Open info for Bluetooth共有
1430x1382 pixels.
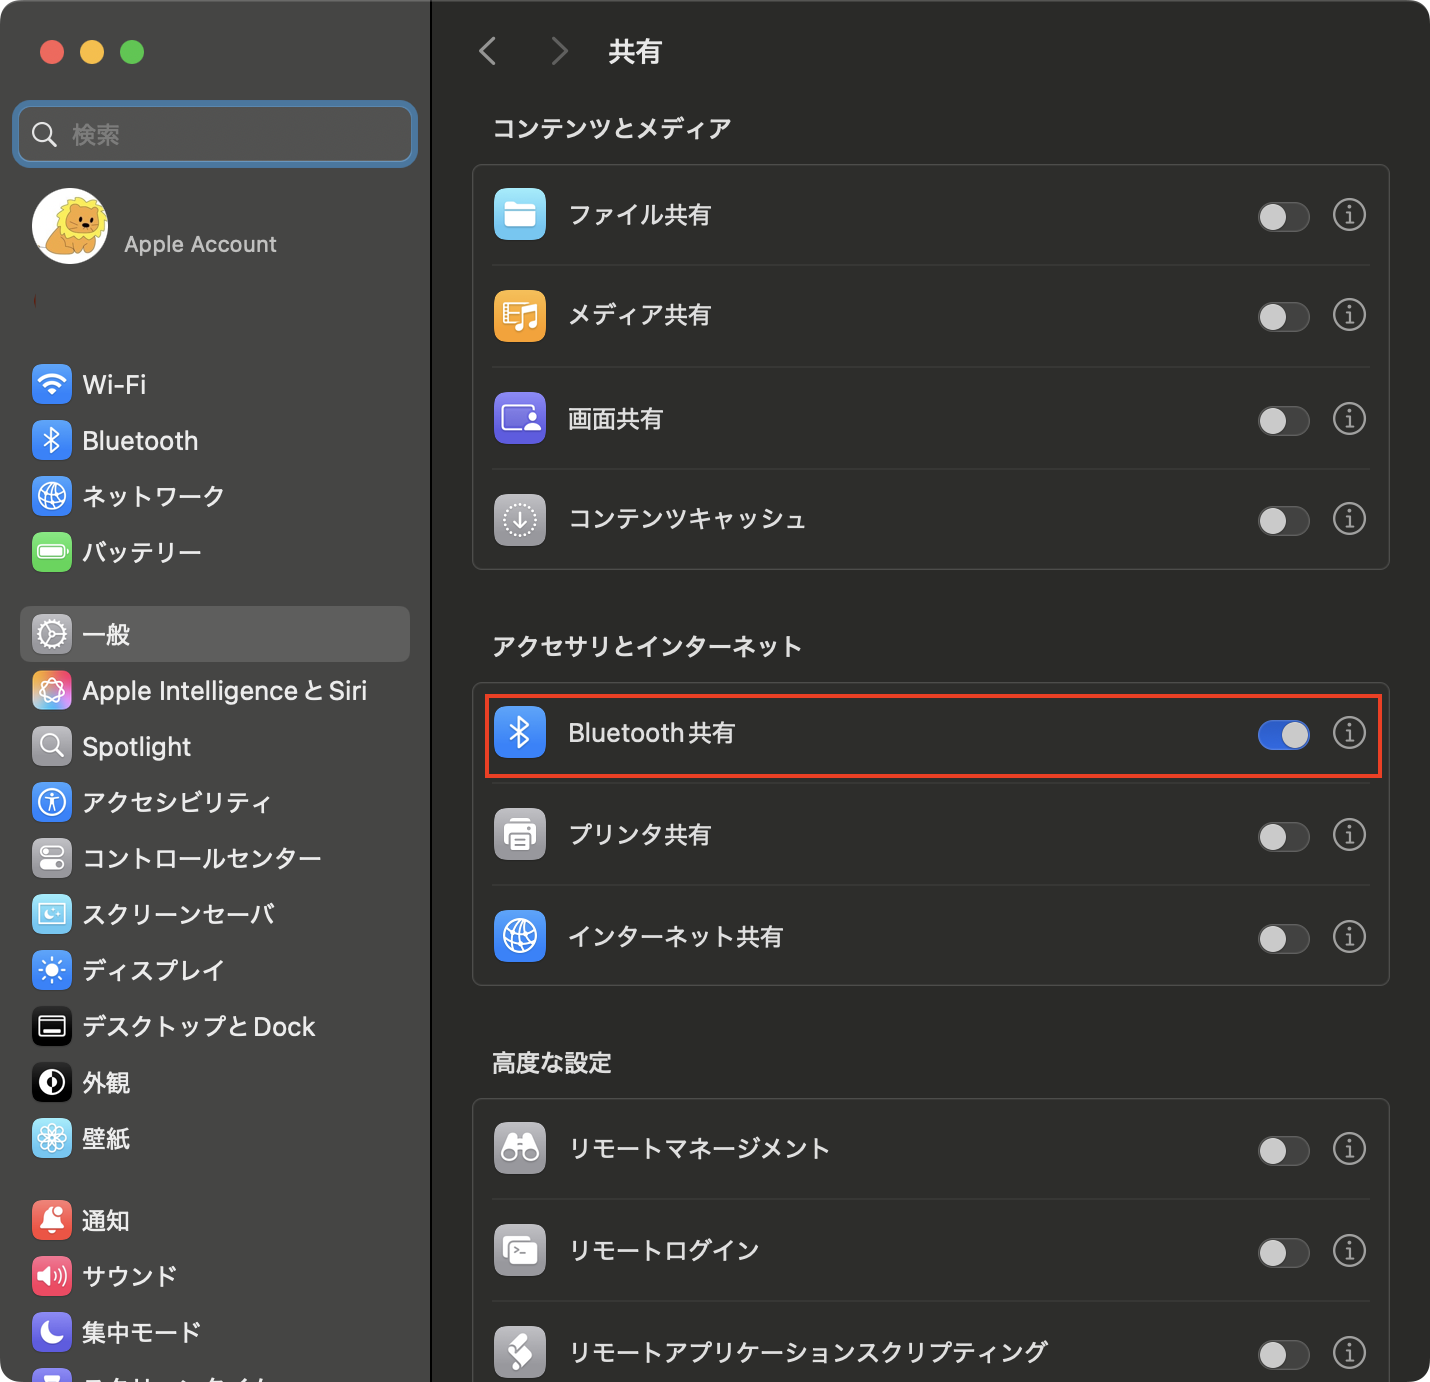pyautogui.click(x=1348, y=733)
